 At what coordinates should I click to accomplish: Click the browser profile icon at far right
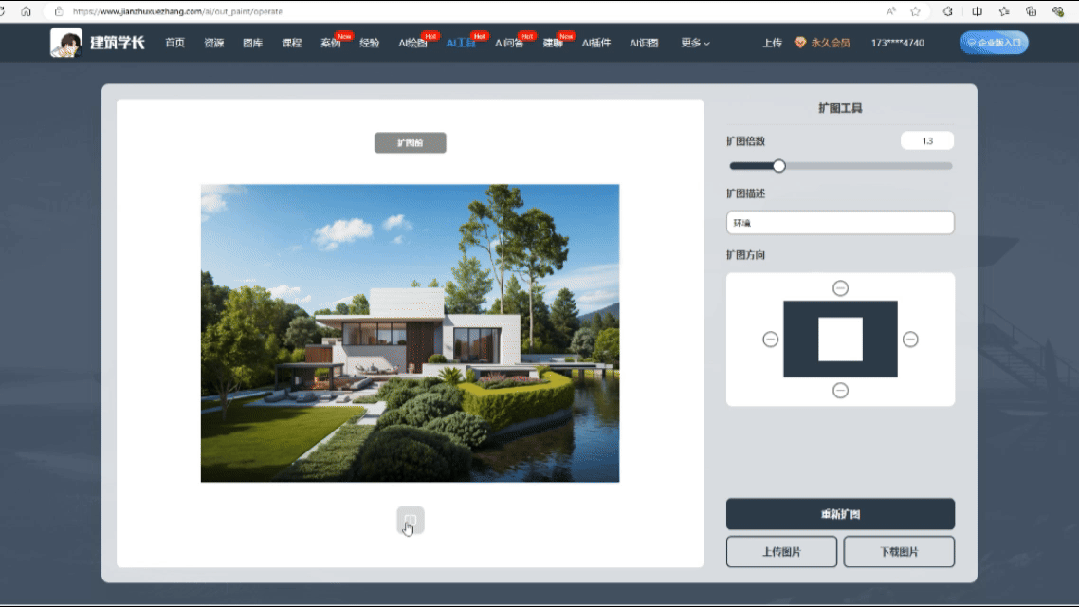tap(1058, 11)
